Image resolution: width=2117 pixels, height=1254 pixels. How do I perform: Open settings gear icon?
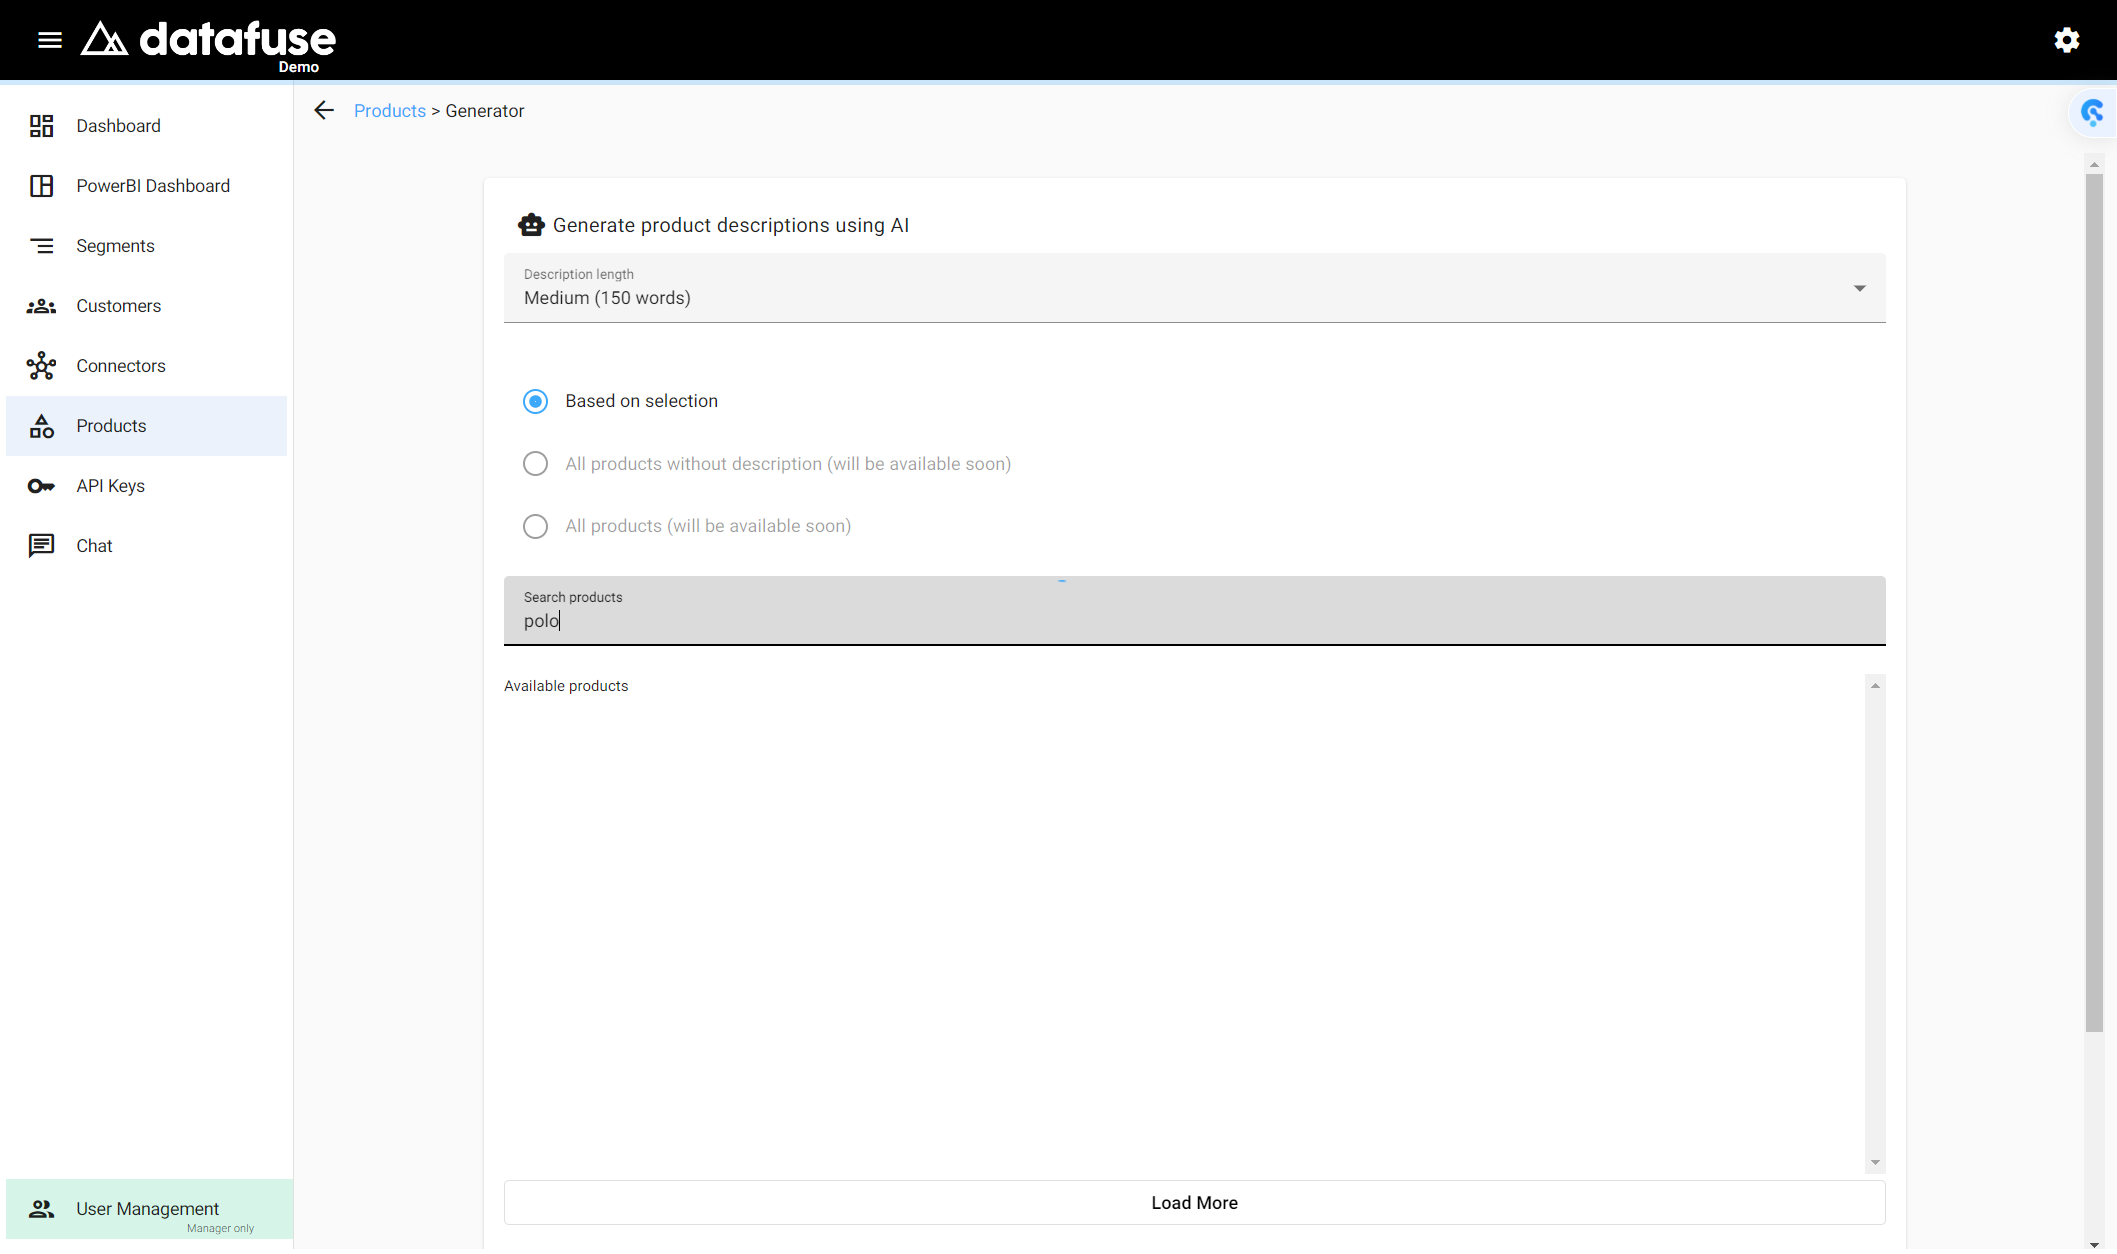tap(2067, 40)
